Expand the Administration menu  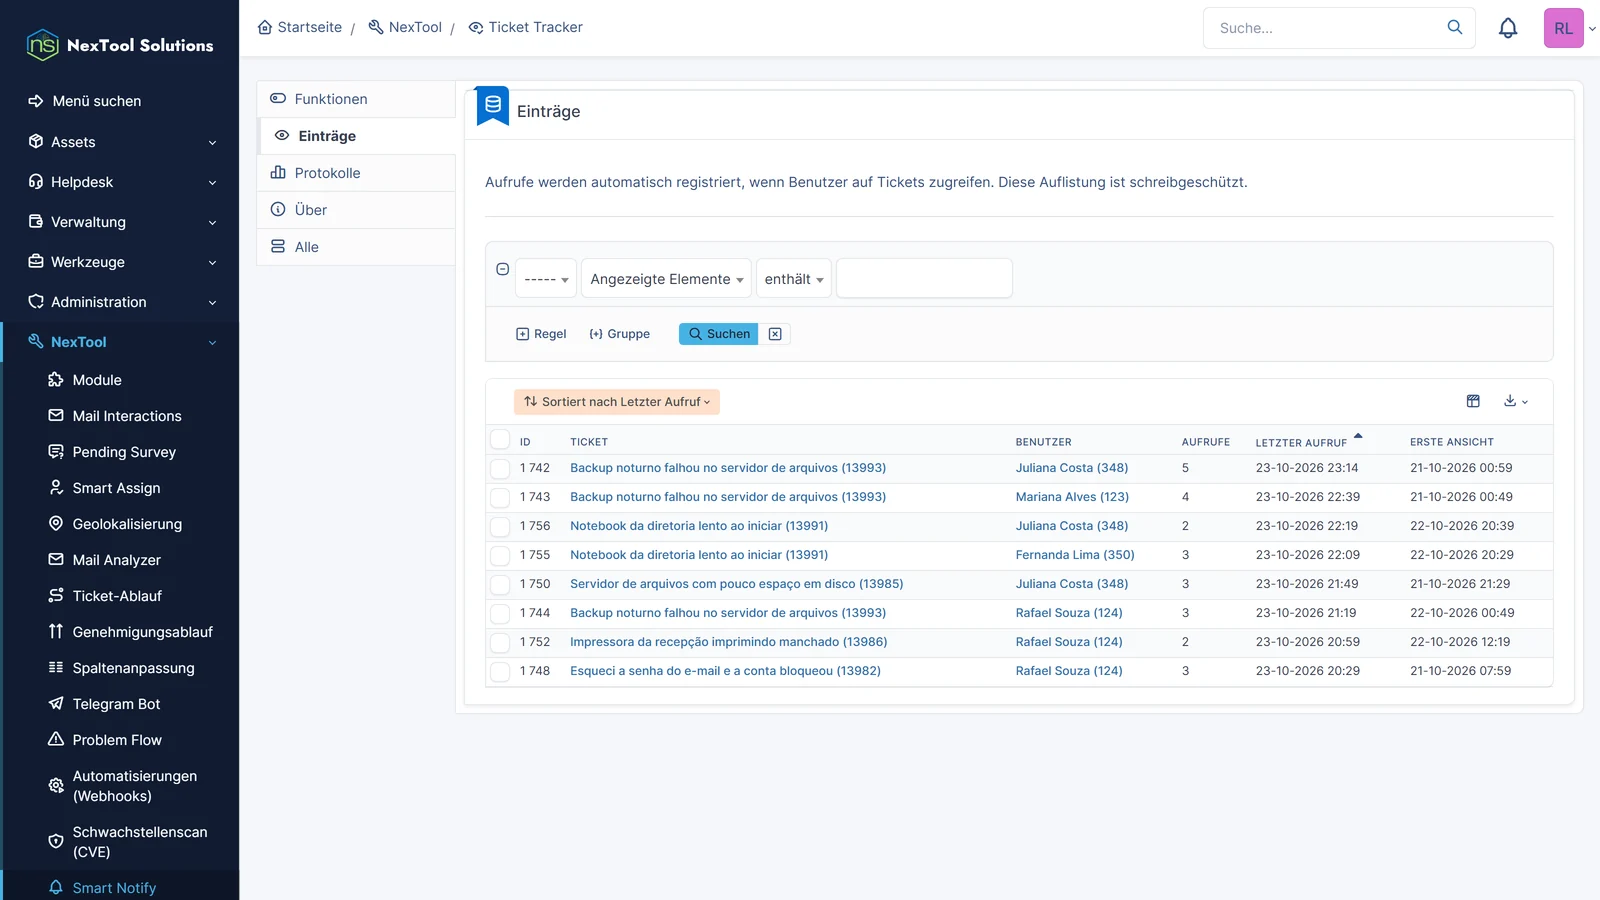click(120, 302)
